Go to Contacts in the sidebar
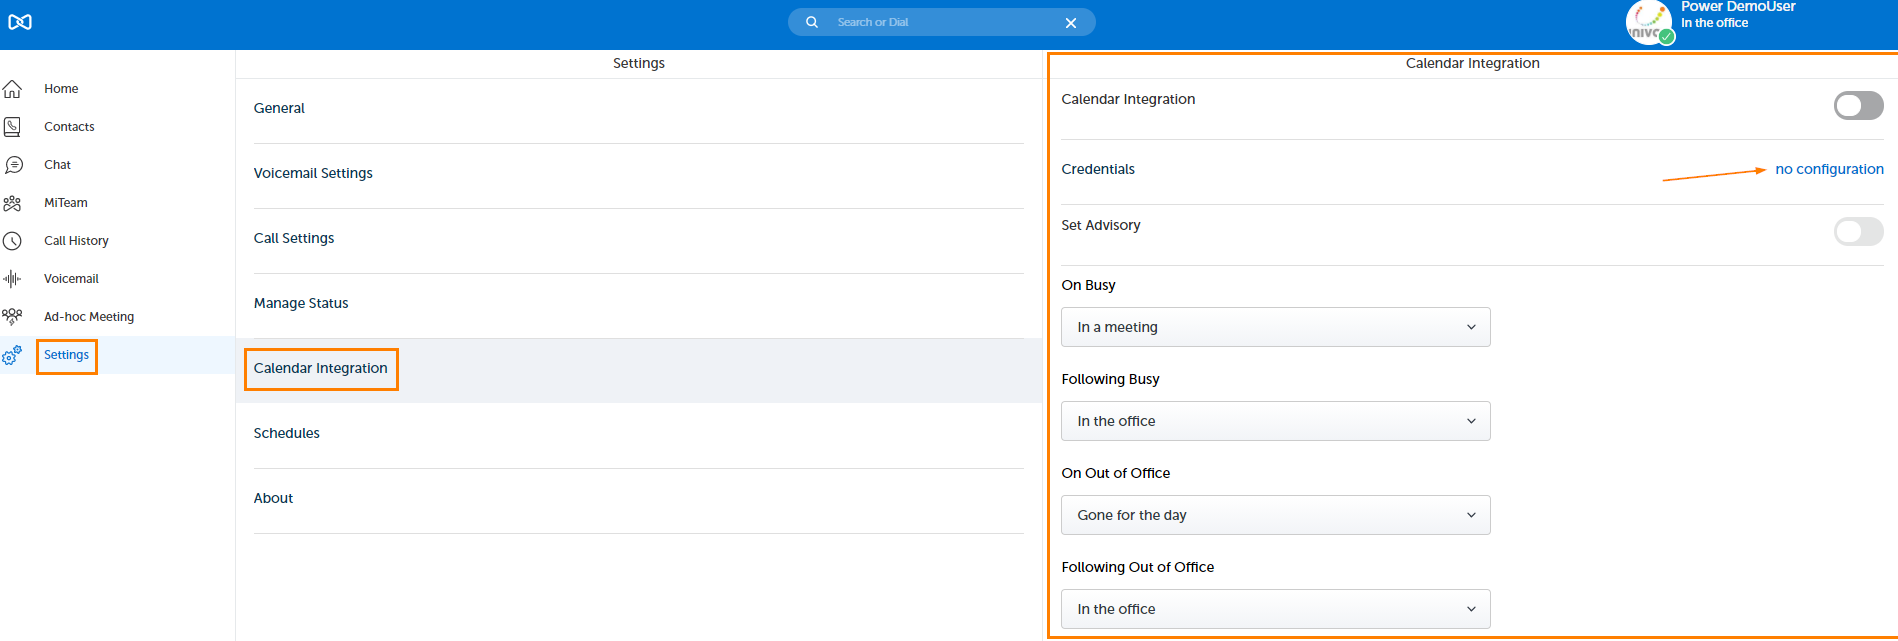This screenshot has height=641, width=1898. (69, 127)
